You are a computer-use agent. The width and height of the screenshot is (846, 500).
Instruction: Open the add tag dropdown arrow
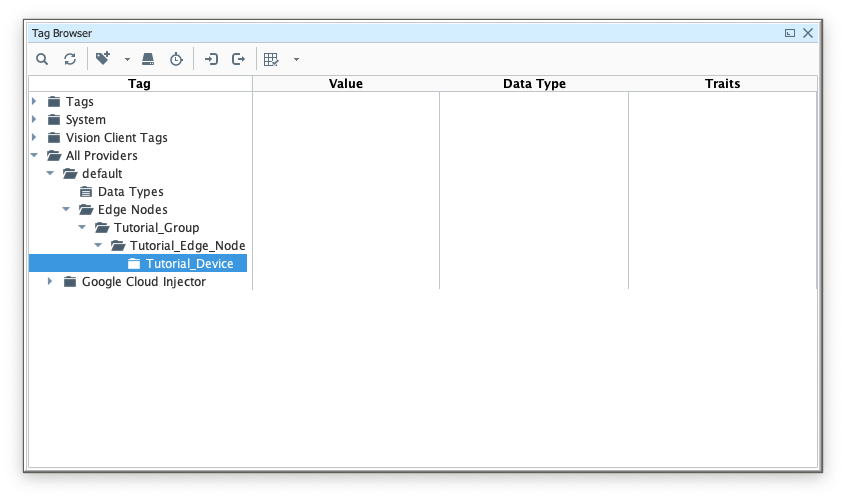click(127, 60)
